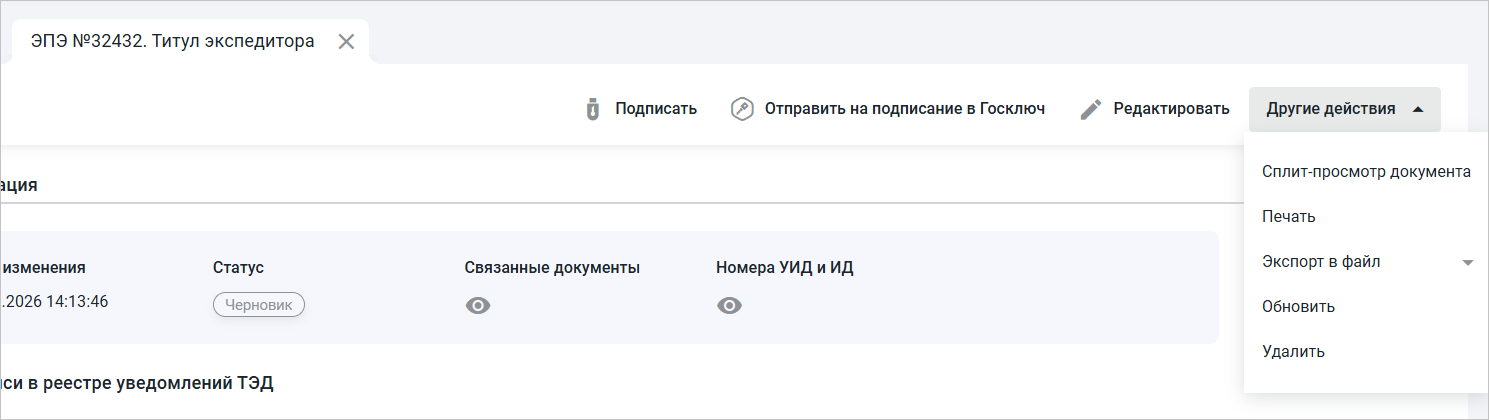The width and height of the screenshot is (1489, 420).
Task: Click the Подписать button label
Action: [656, 109]
